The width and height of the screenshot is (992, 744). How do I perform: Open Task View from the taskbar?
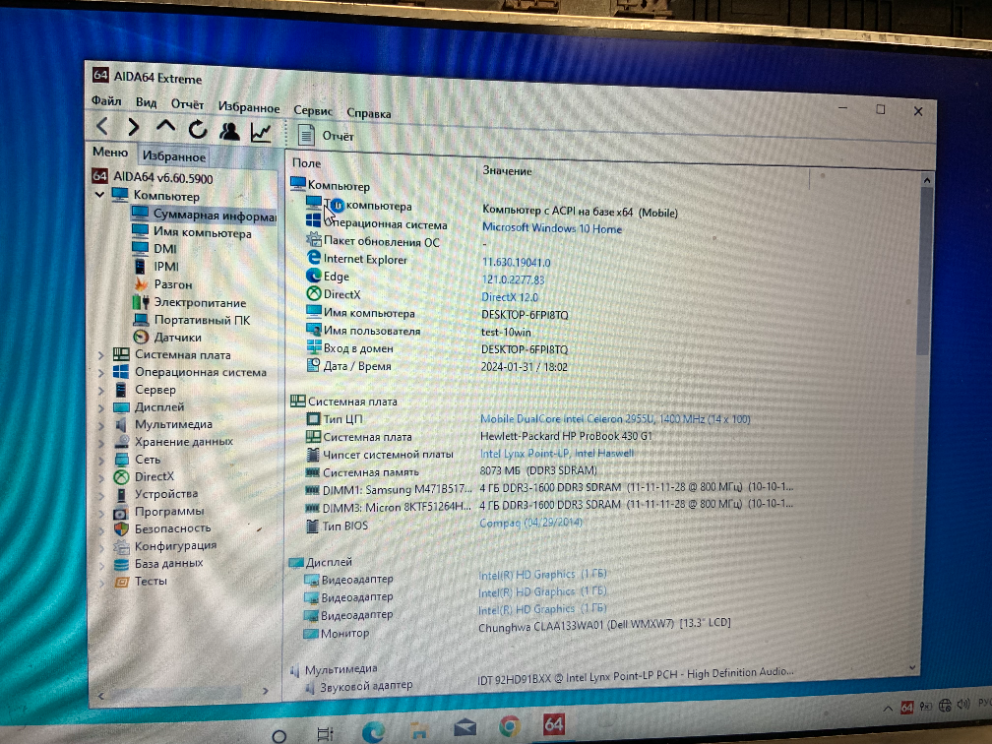tap(325, 734)
